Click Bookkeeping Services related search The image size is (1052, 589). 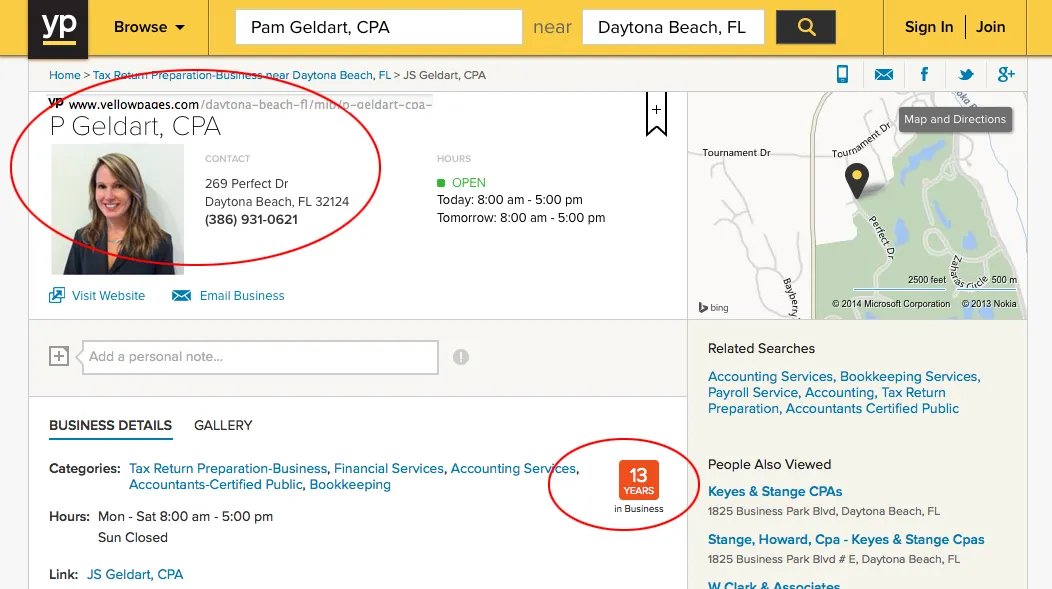coord(910,376)
